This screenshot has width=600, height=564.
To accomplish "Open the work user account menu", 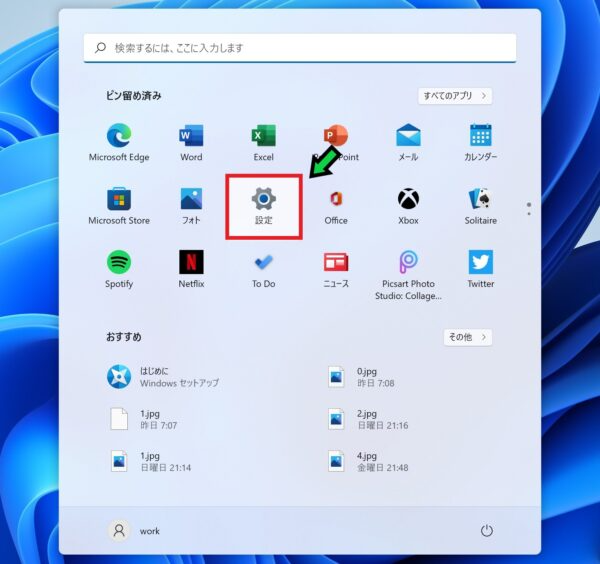I will pyautogui.click(x=134, y=531).
